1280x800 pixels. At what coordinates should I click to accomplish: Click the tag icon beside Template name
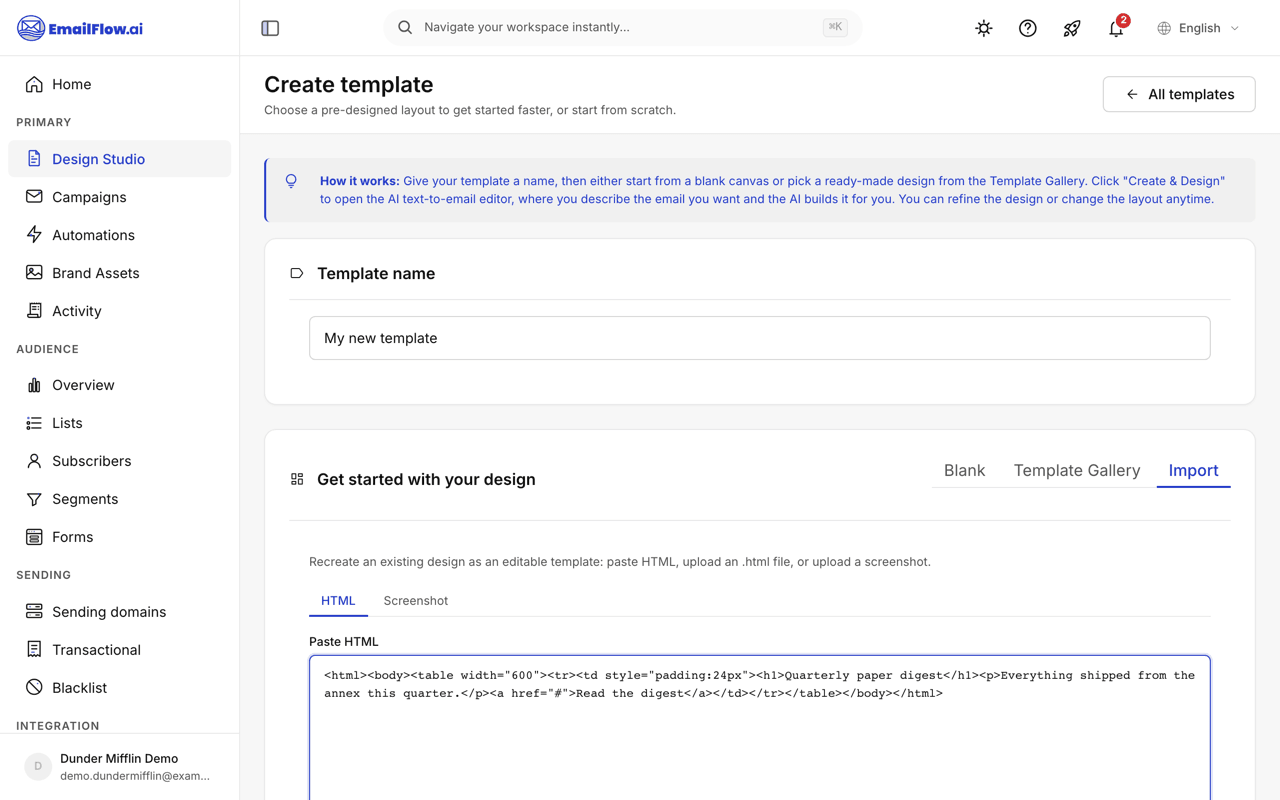pyautogui.click(x=297, y=273)
